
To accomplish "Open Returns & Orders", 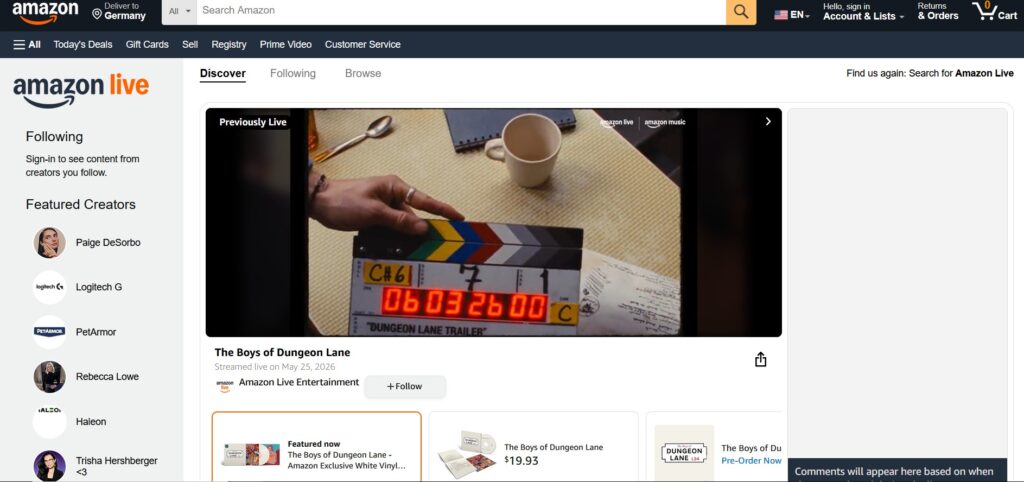I will click(938, 12).
